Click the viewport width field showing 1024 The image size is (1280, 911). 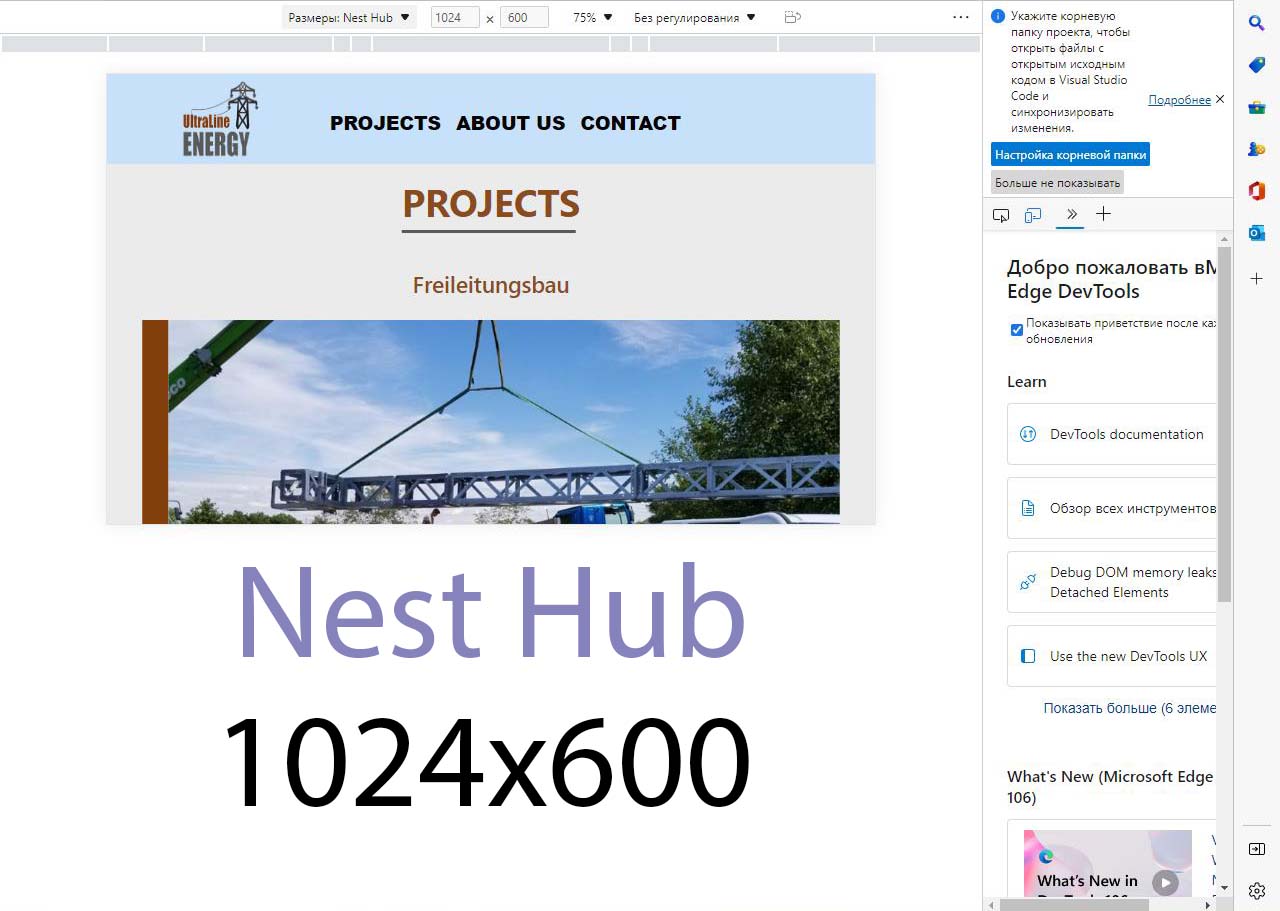pyautogui.click(x=455, y=17)
